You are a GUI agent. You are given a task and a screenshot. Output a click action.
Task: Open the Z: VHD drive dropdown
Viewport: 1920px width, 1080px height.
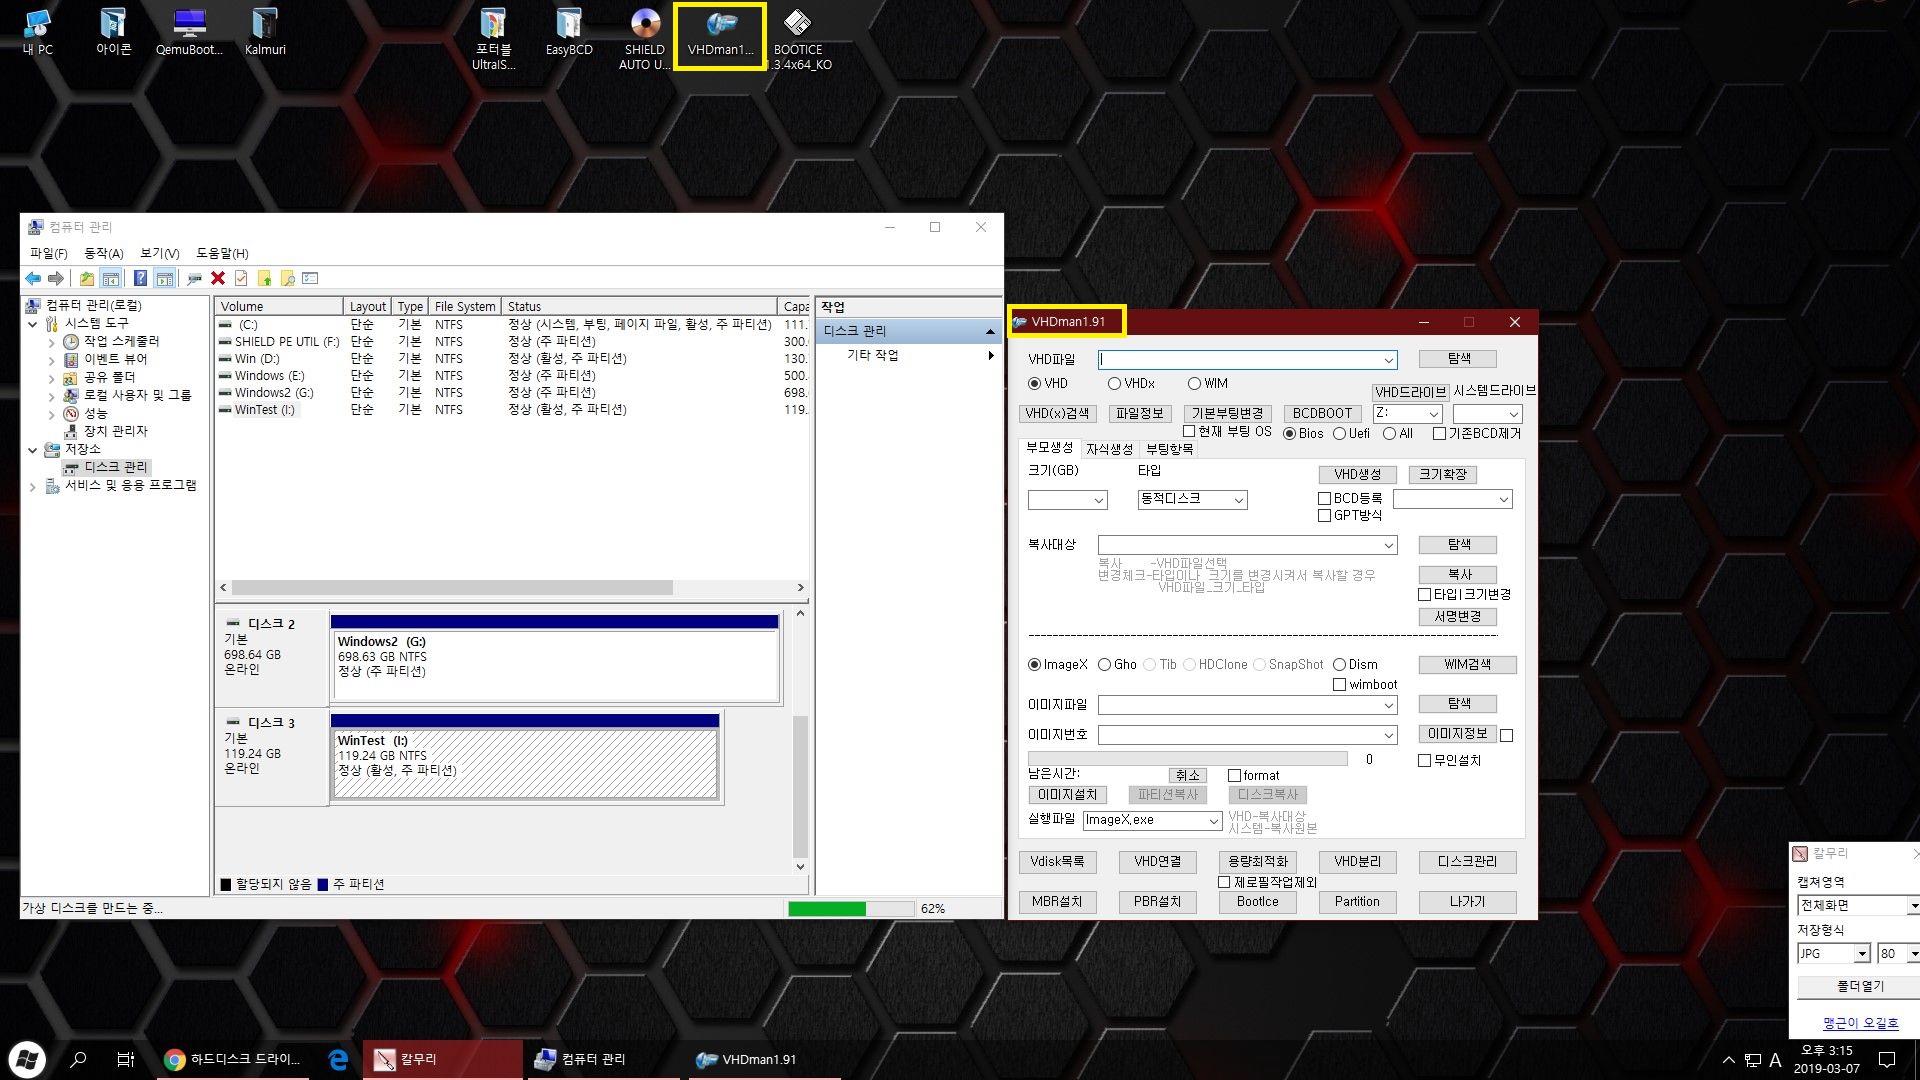tap(1433, 414)
